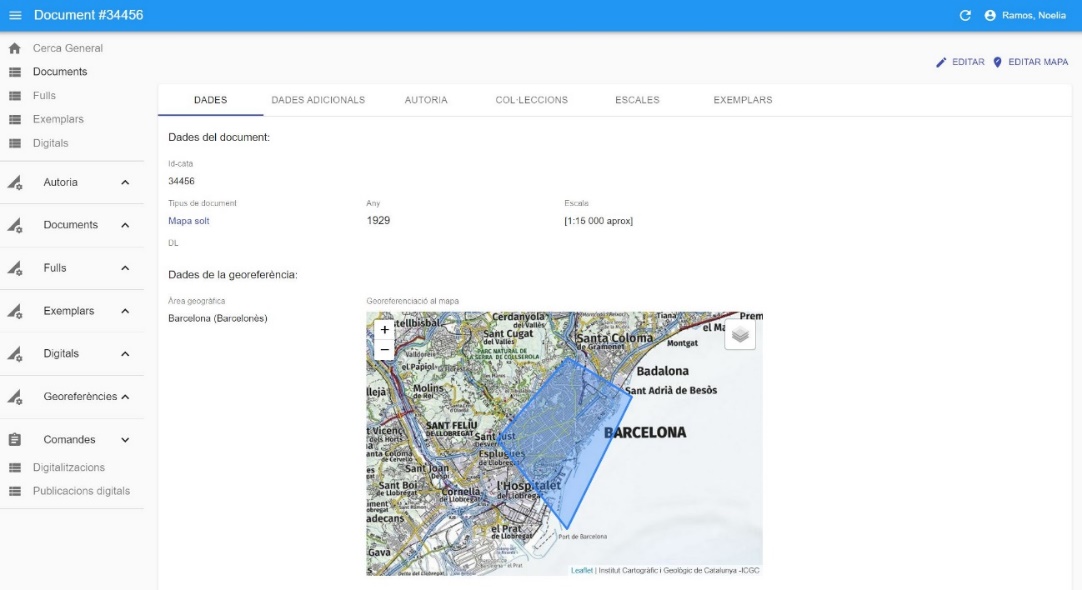Screen dimensions: 1082x590
Task: Open the COL·LECCIONS tab
Action: [531, 100]
